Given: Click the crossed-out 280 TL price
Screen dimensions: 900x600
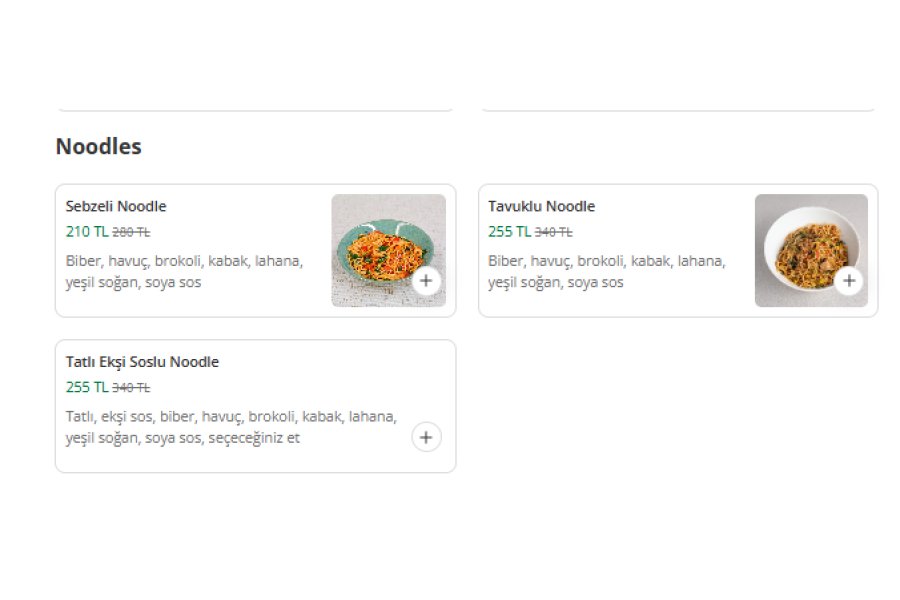Looking at the screenshot, I should 131,232.
